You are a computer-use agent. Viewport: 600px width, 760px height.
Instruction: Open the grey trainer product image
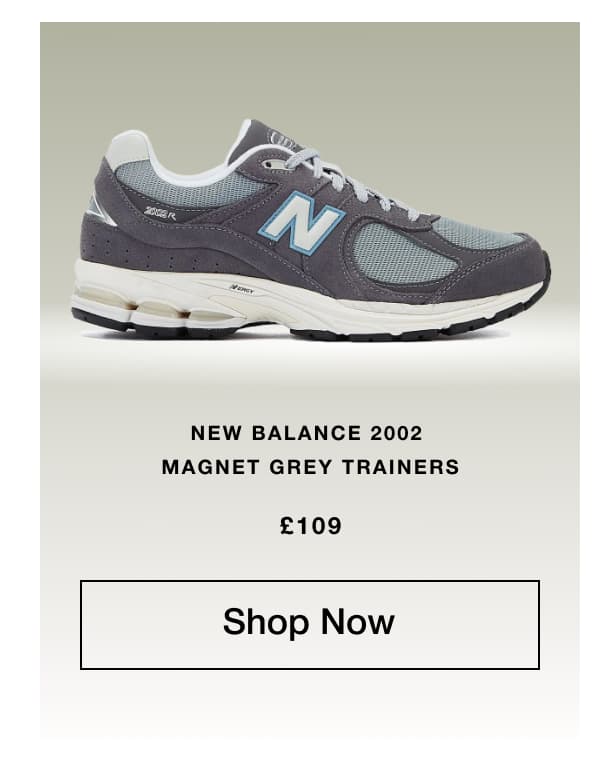click(x=310, y=230)
